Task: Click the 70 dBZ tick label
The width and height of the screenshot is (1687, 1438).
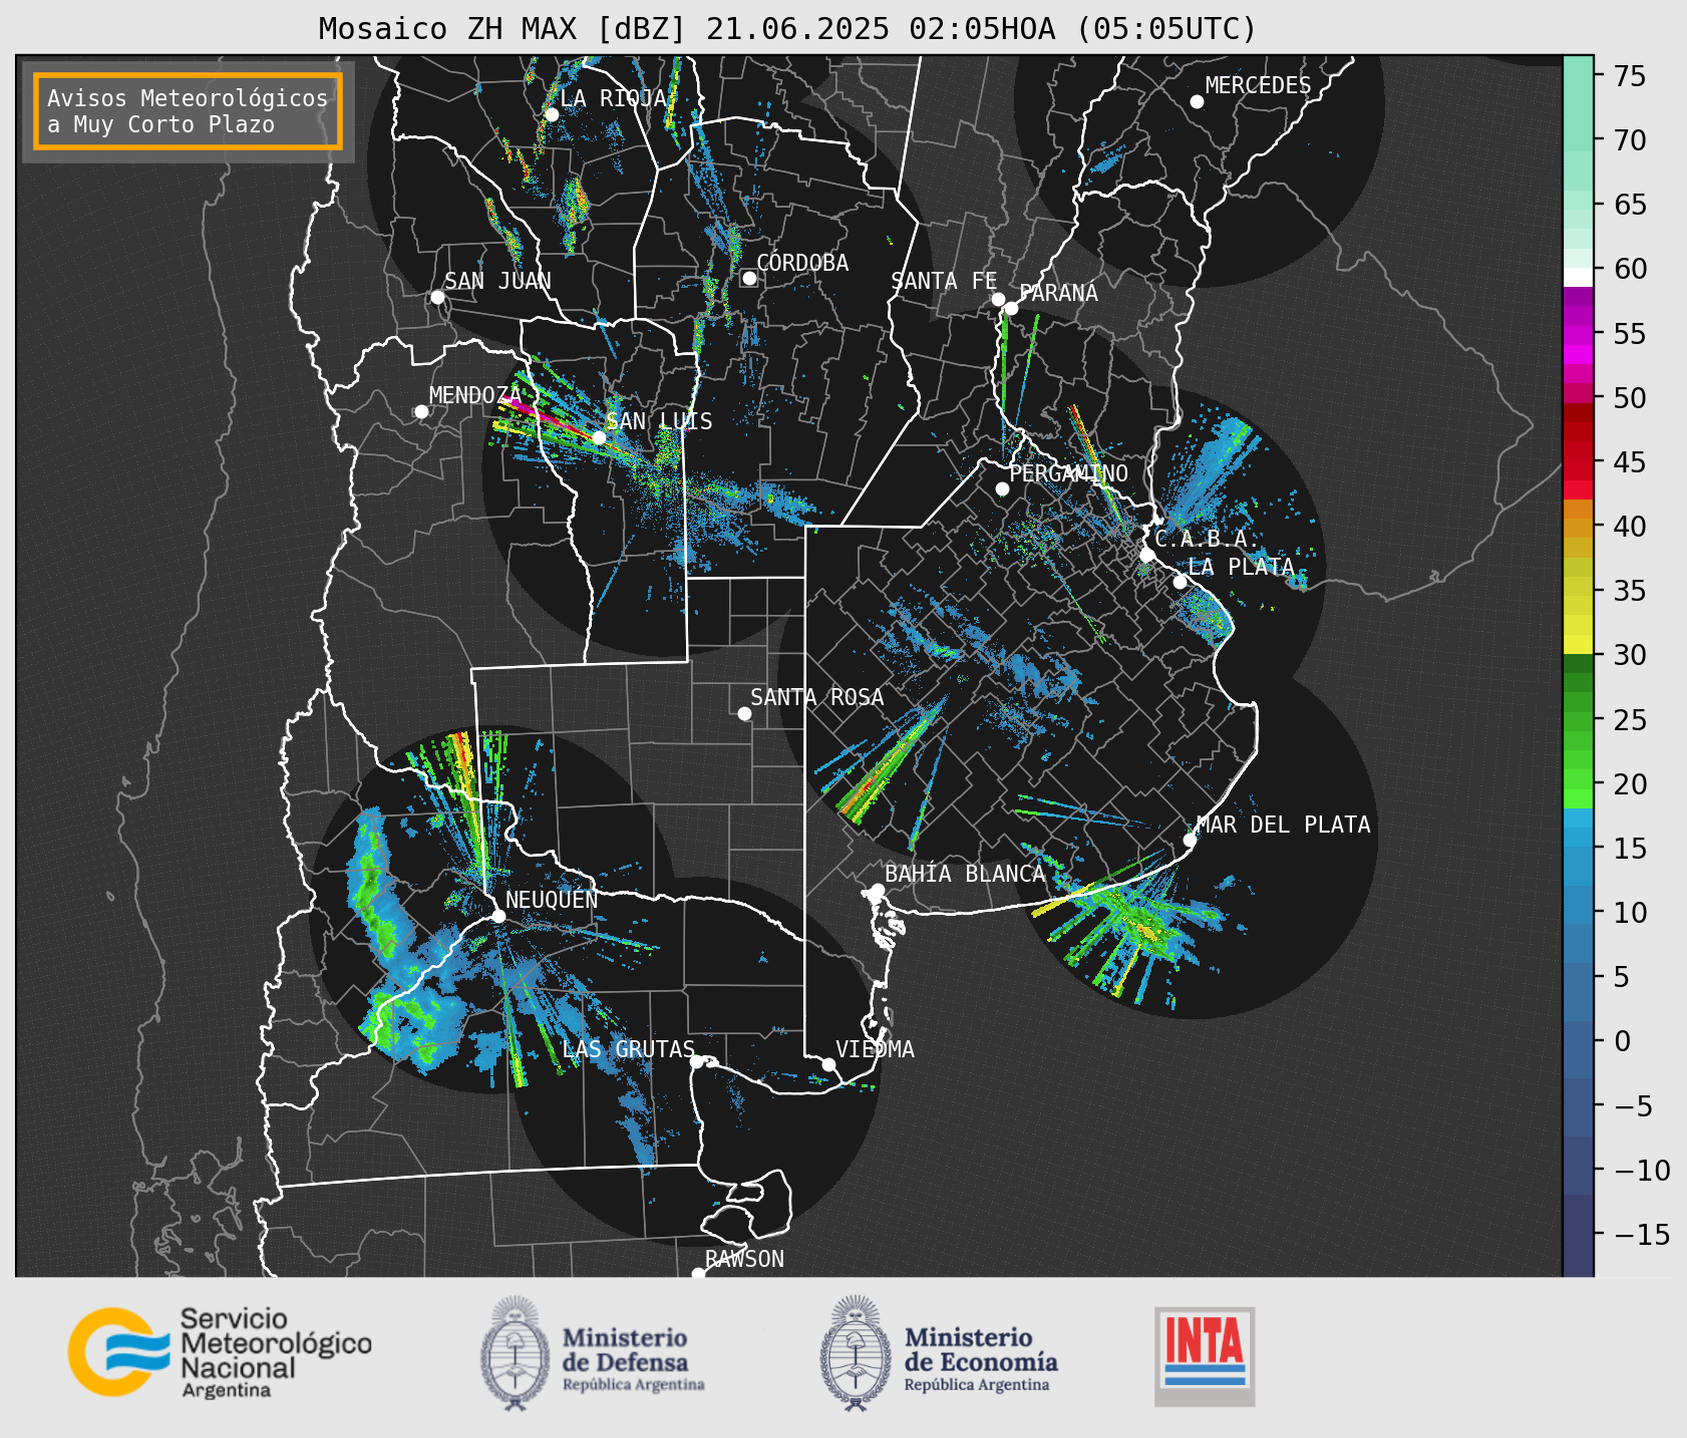Action: [1630, 141]
